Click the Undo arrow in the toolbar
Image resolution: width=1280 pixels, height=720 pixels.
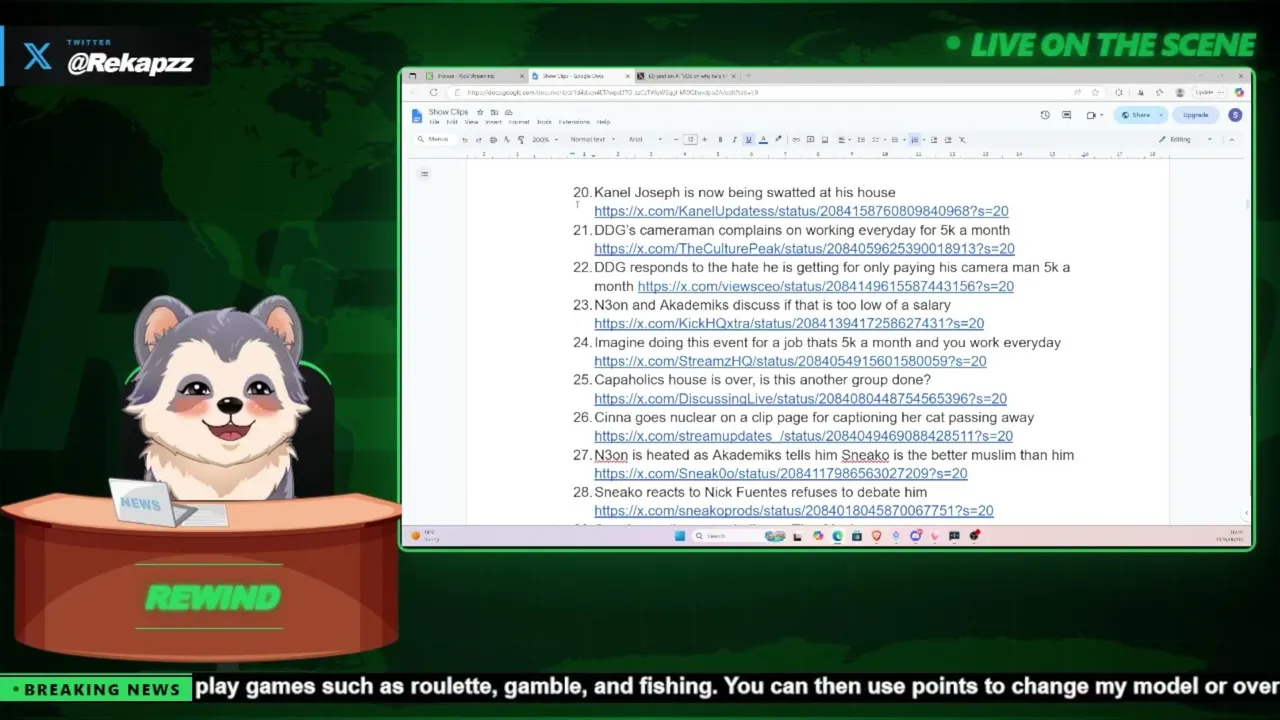click(464, 140)
